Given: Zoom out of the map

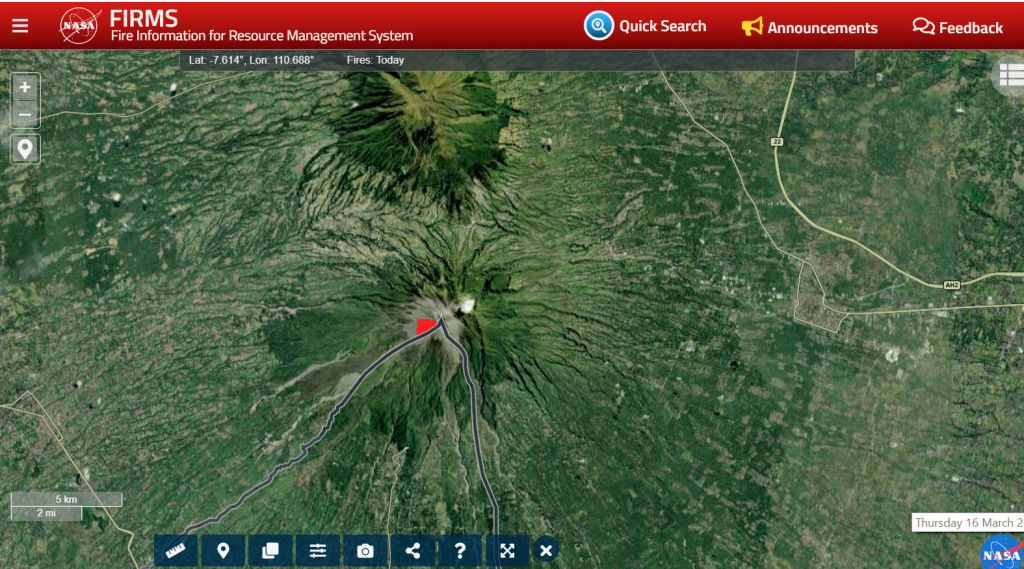Looking at the screenshot, I should pyautogui.click(x=25, y=114).
